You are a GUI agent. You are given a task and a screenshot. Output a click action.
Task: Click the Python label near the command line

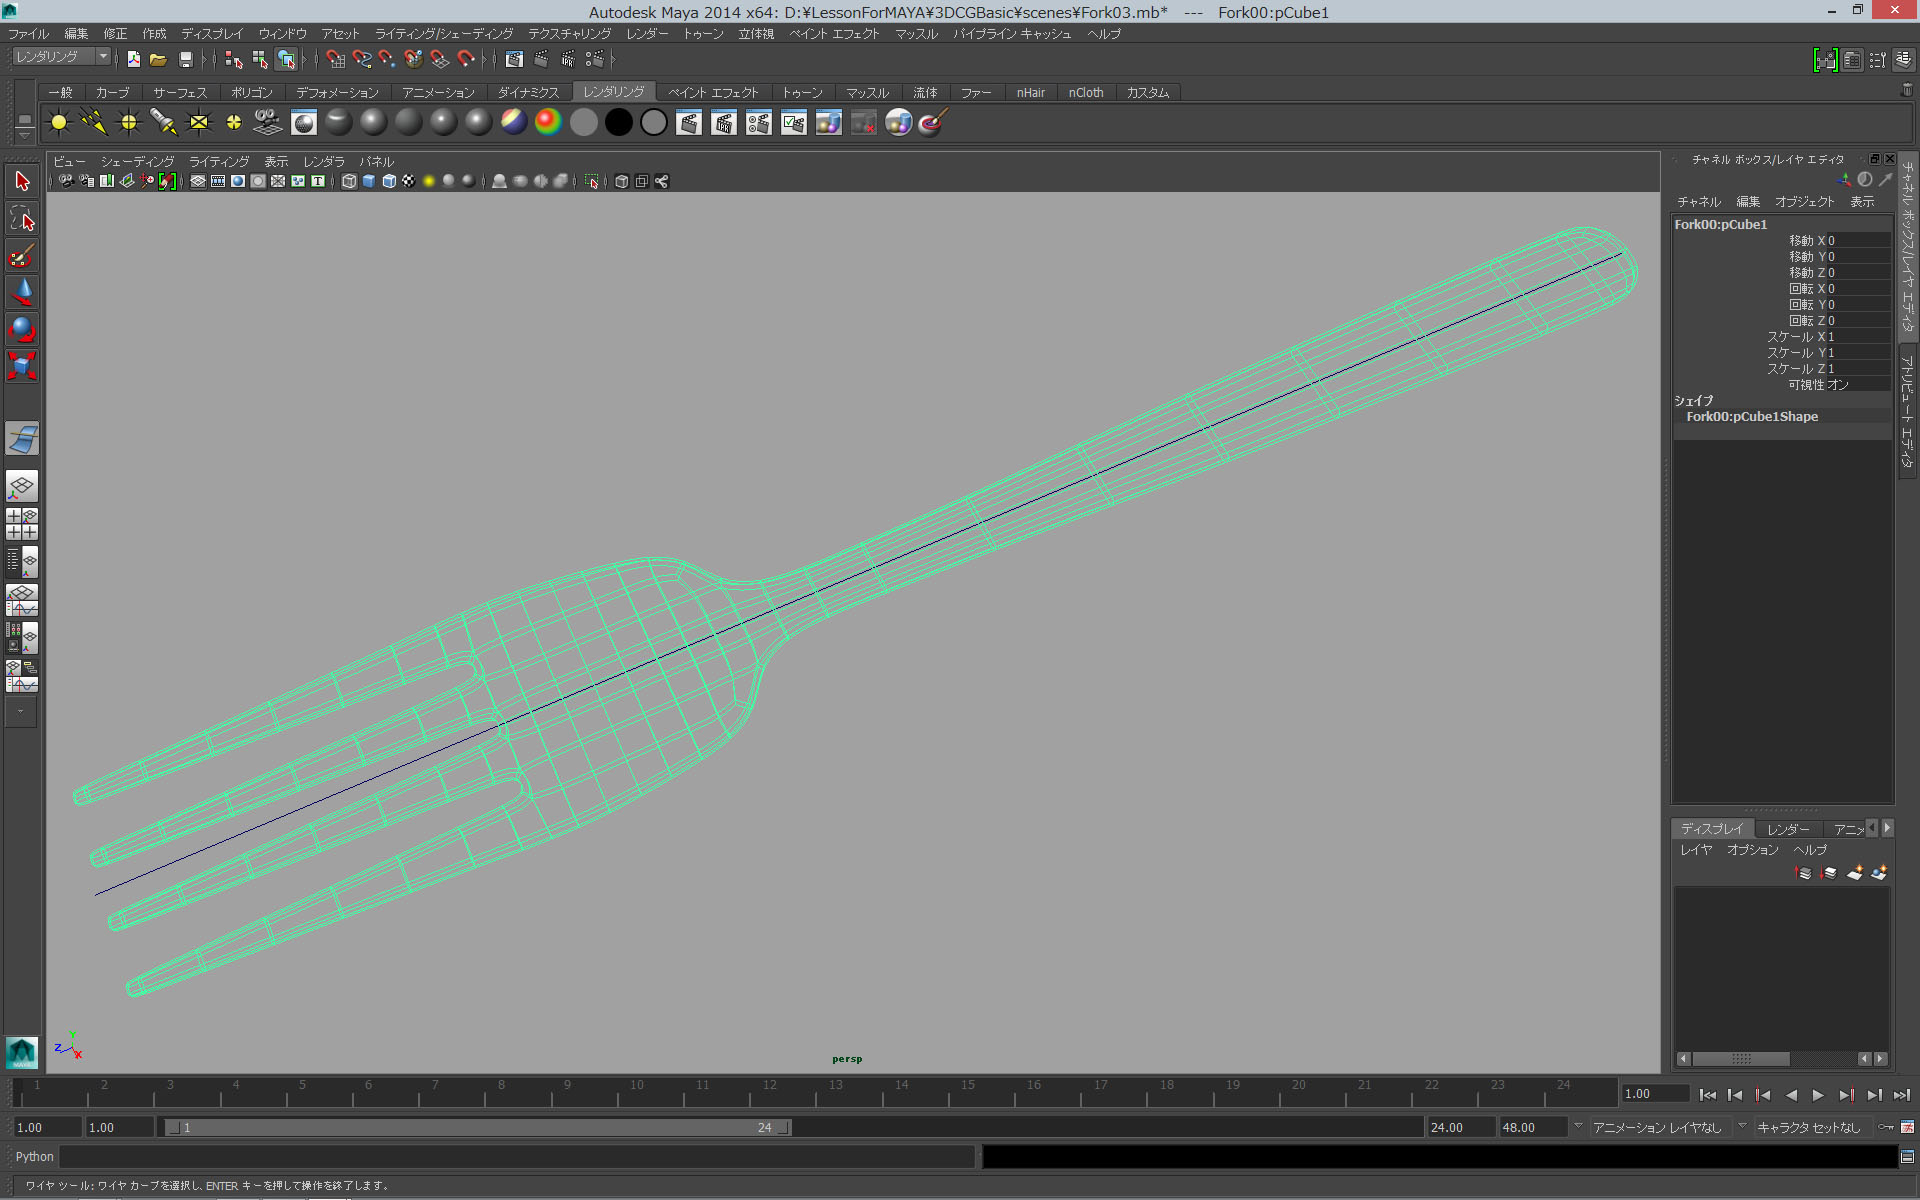point(33,1157)
